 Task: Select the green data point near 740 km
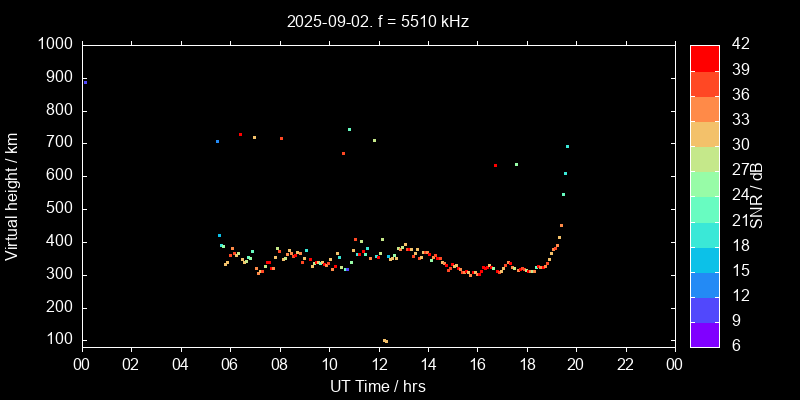[x=349, y=129]
